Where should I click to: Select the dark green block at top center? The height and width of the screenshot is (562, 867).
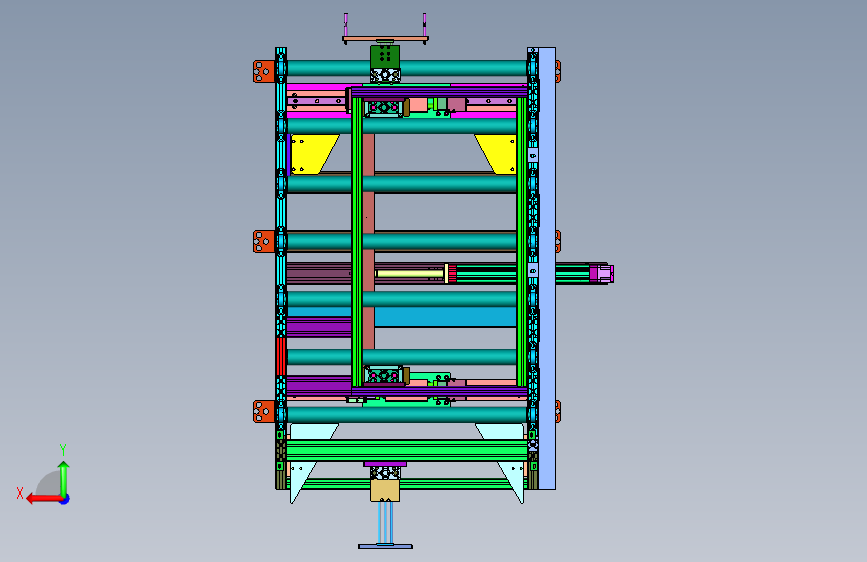385,56
